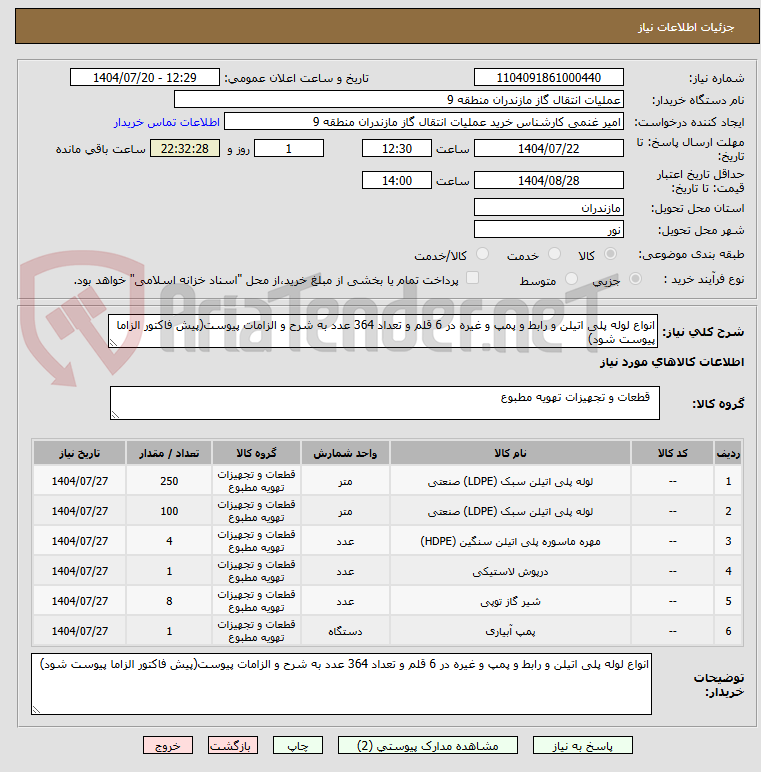The width and height of the screenshot is (761, 772).
Task: Select the خدمت radio button
Action: click(x=555, y=254)
